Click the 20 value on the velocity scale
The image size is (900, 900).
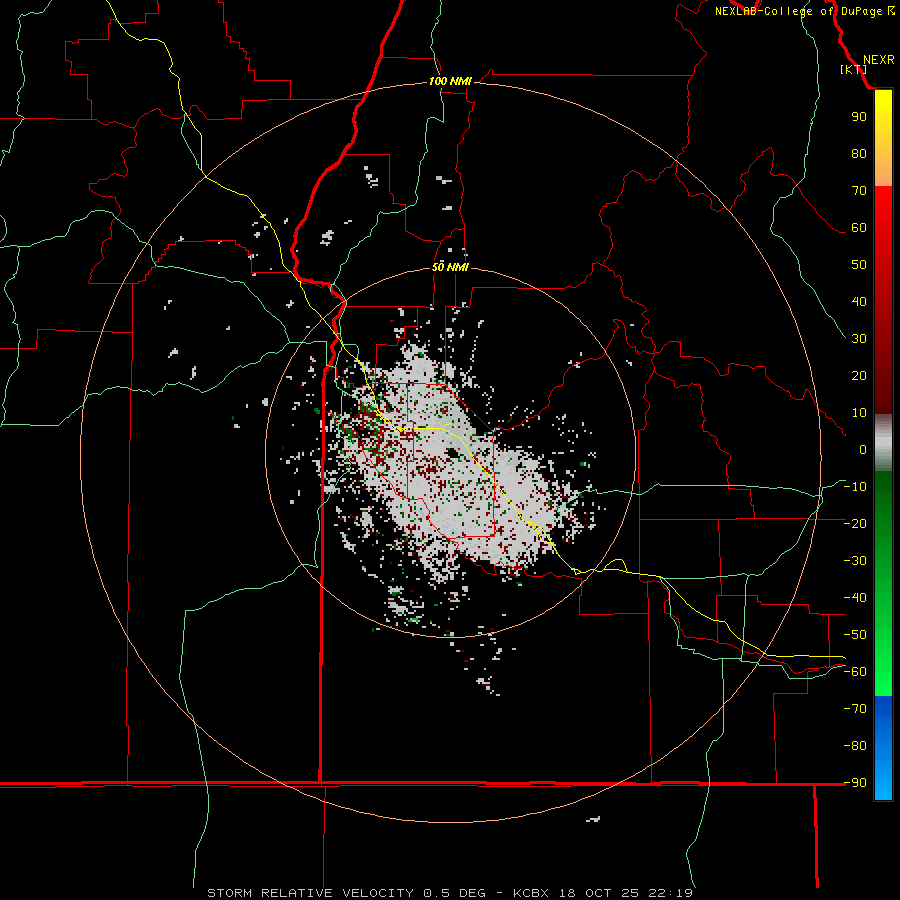click(x=859, y=376)
